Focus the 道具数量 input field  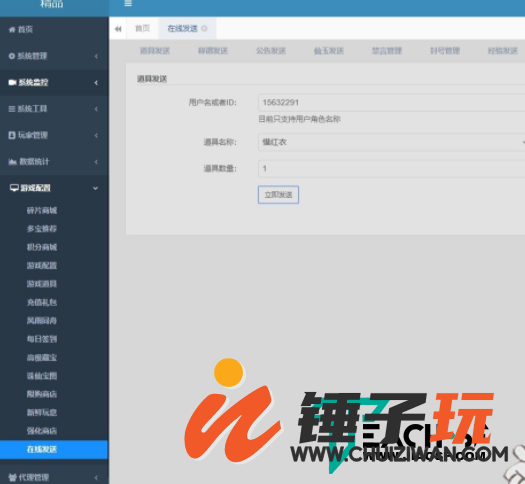pos(391,168)
